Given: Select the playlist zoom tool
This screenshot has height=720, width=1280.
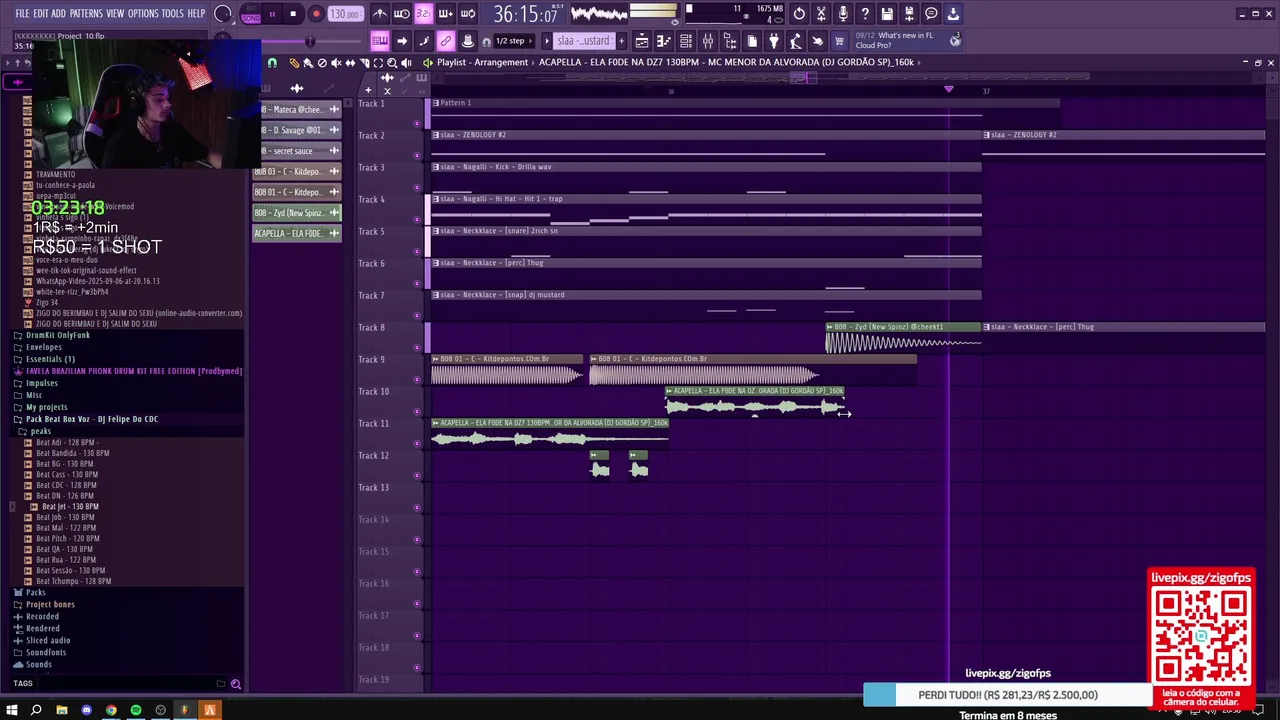Looking at the screenshot, I should pos(392,63).
